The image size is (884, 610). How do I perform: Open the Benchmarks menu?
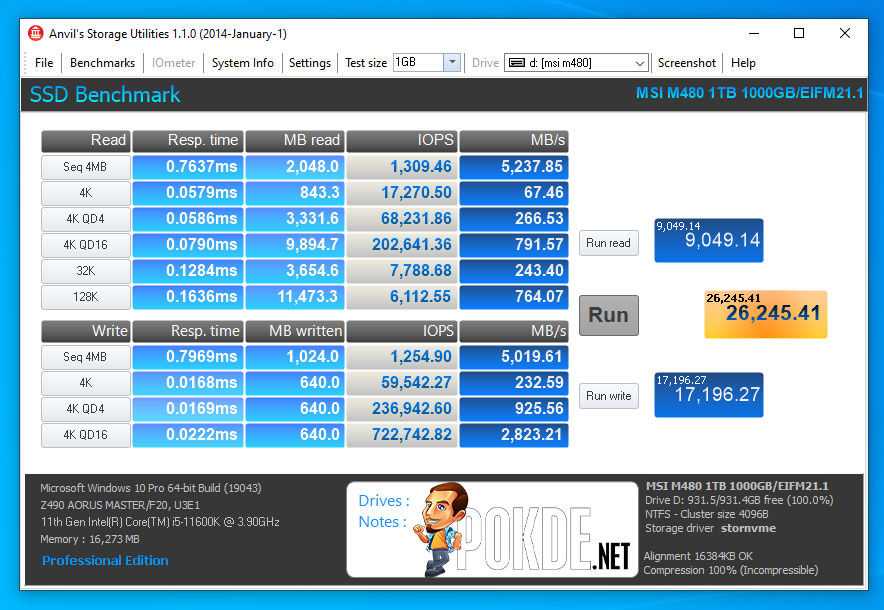click(x=102, y=62)
